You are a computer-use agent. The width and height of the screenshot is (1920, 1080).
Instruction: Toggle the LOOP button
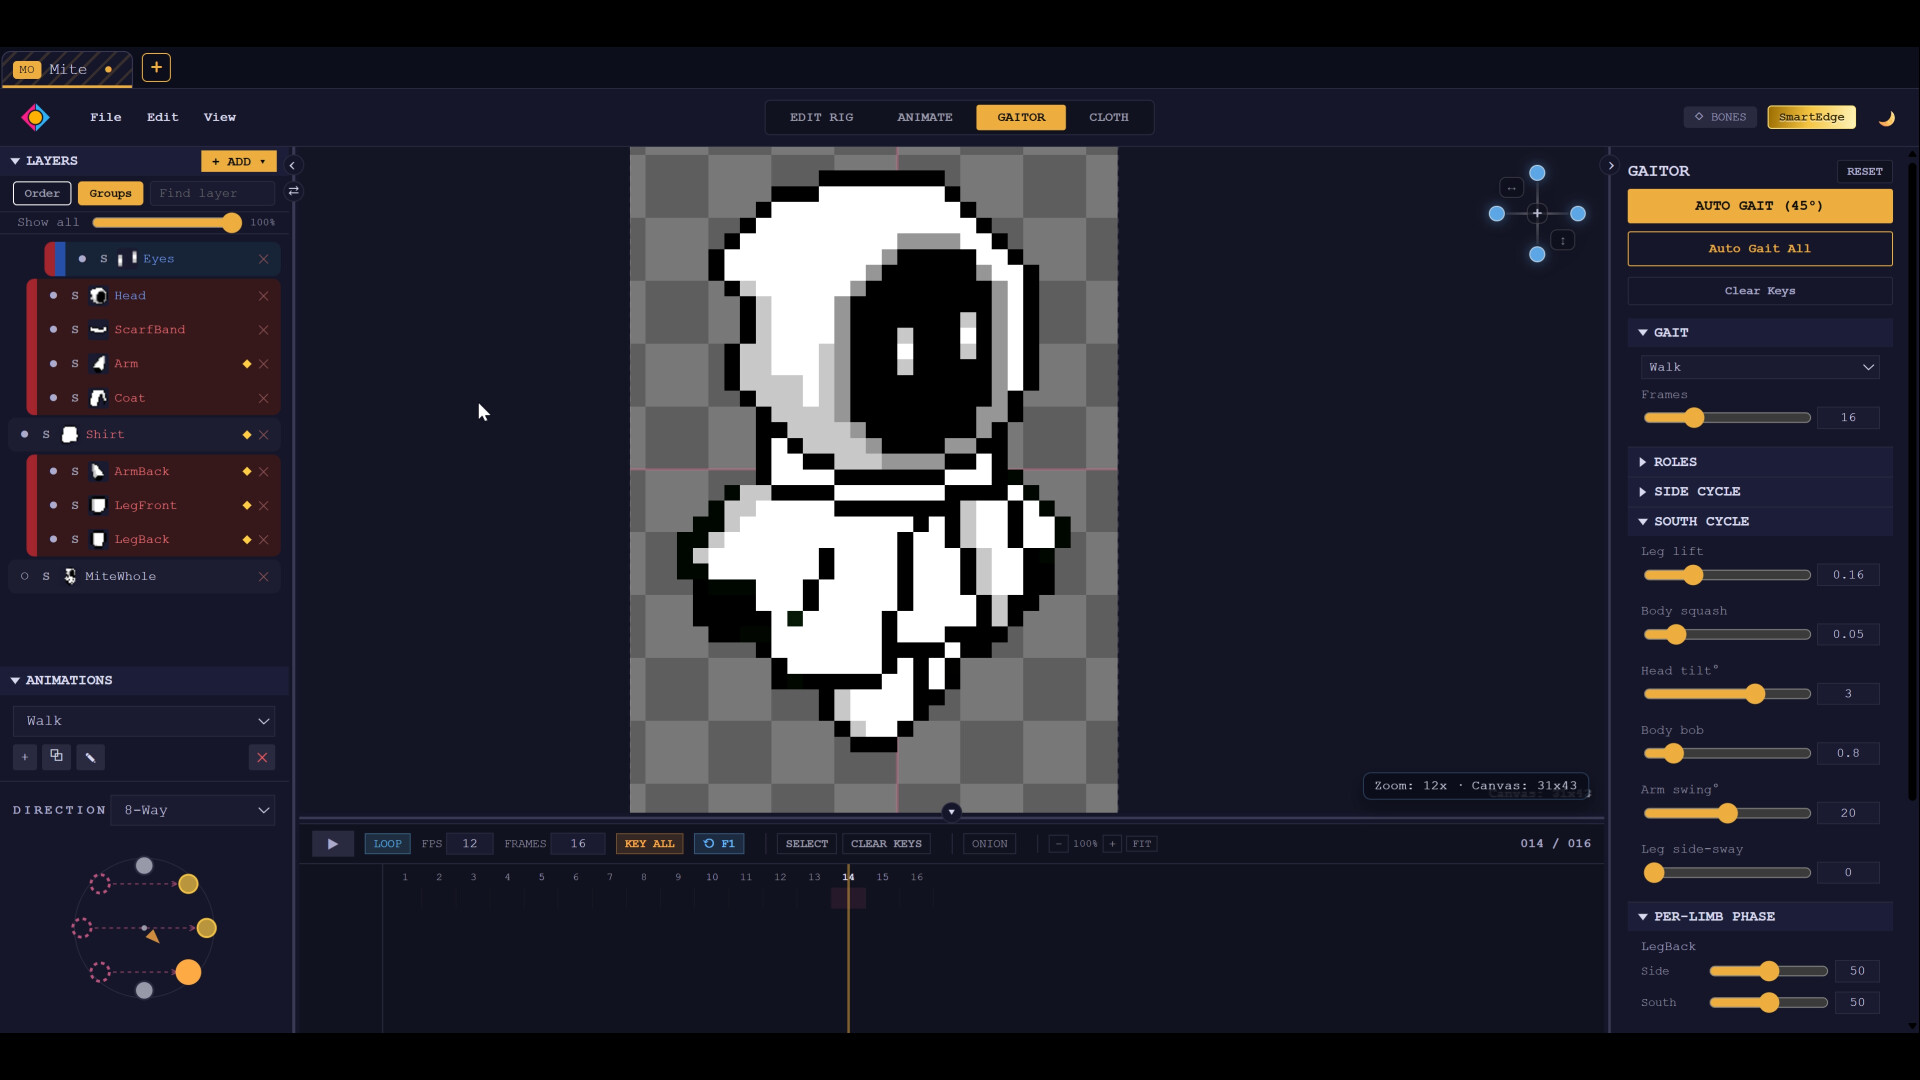point(387,844)
